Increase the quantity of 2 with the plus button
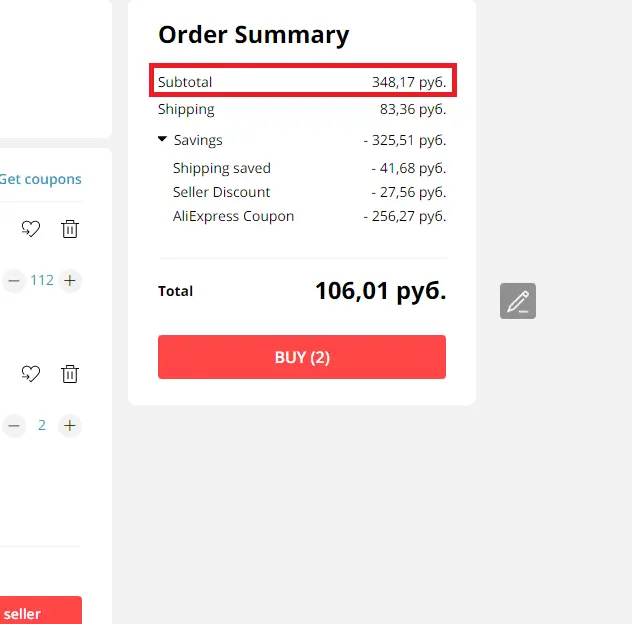 point(70,425)
